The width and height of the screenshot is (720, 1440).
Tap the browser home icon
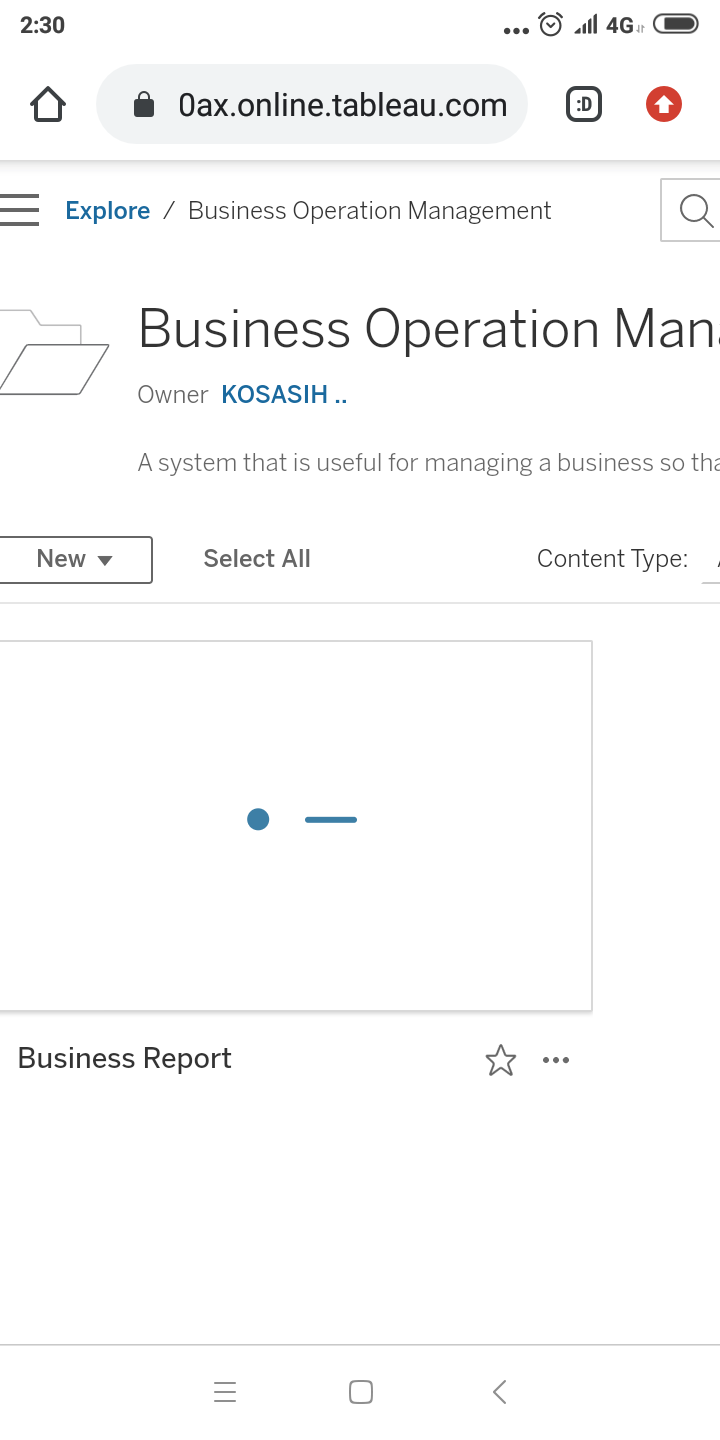tap(47, 103)
